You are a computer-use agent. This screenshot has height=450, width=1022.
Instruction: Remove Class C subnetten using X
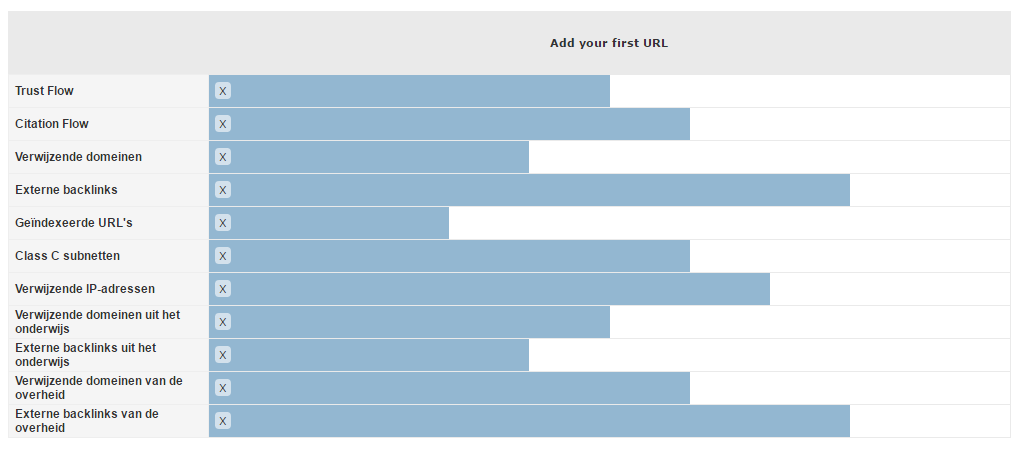(x=223, y=256)
